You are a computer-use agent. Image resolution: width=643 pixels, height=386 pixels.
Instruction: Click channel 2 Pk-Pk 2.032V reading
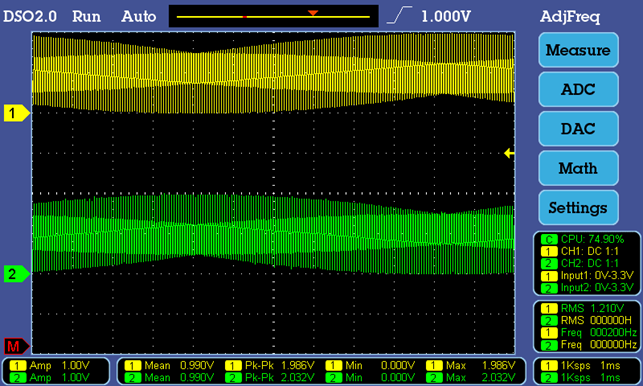point(270,377)
